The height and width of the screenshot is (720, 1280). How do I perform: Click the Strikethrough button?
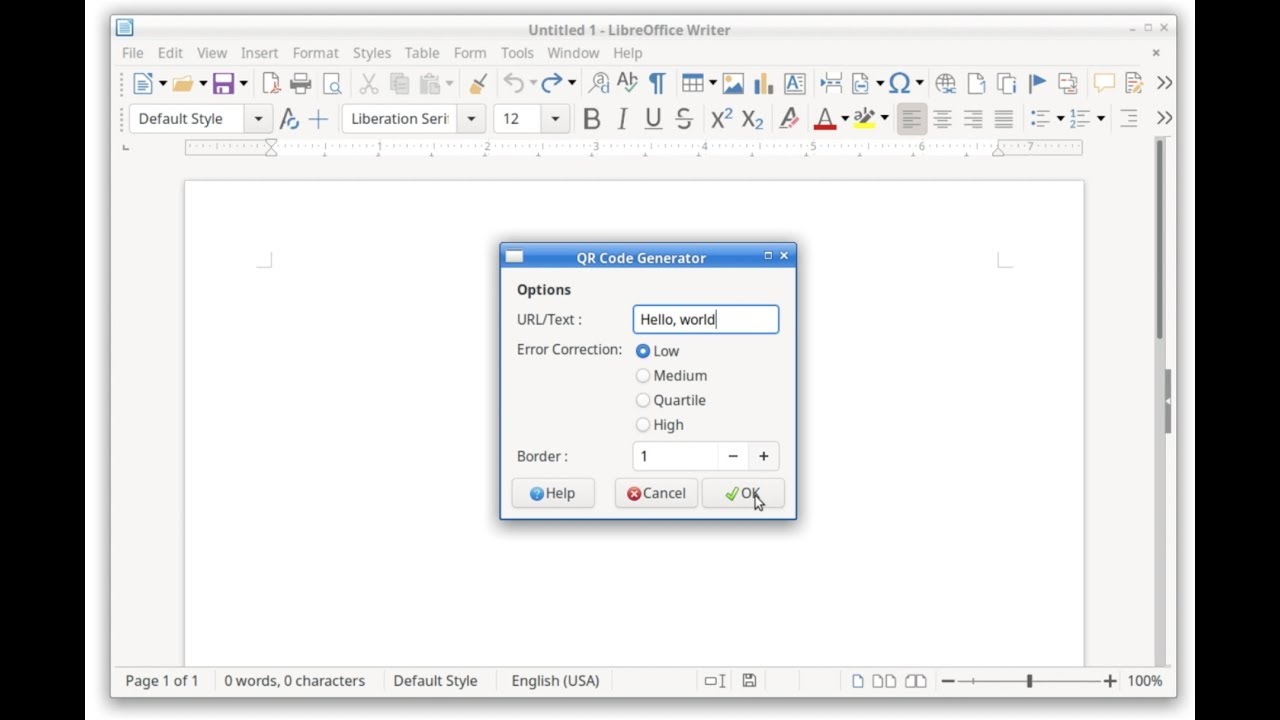(x=684, y=119)
